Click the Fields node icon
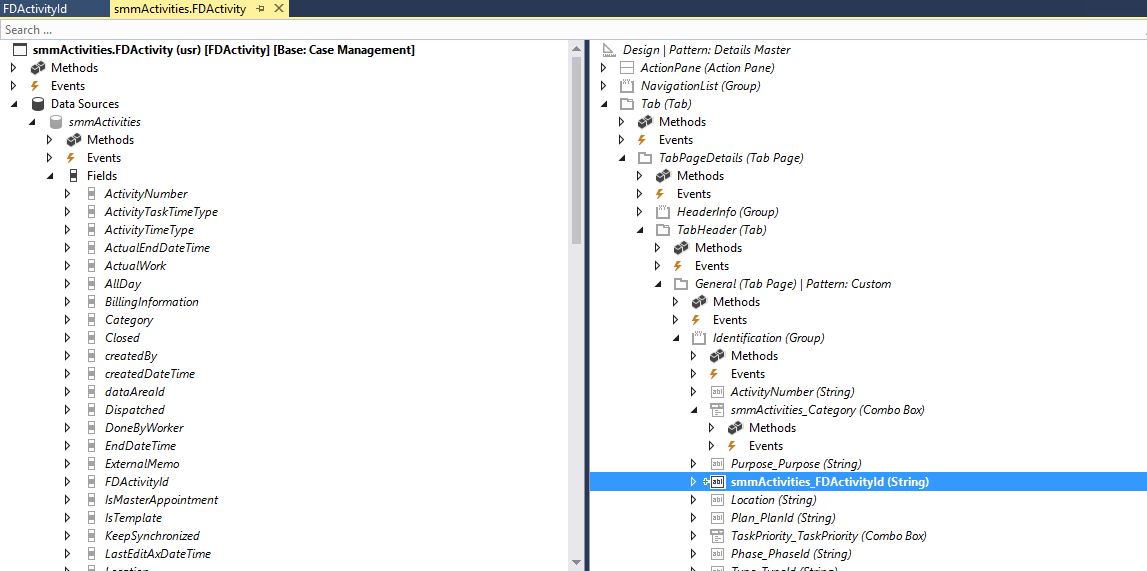 [73, 176]
